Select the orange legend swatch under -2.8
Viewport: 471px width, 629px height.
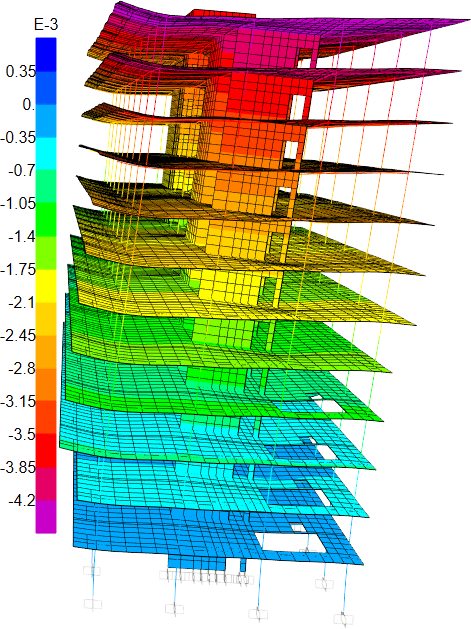tap(46, 384)
